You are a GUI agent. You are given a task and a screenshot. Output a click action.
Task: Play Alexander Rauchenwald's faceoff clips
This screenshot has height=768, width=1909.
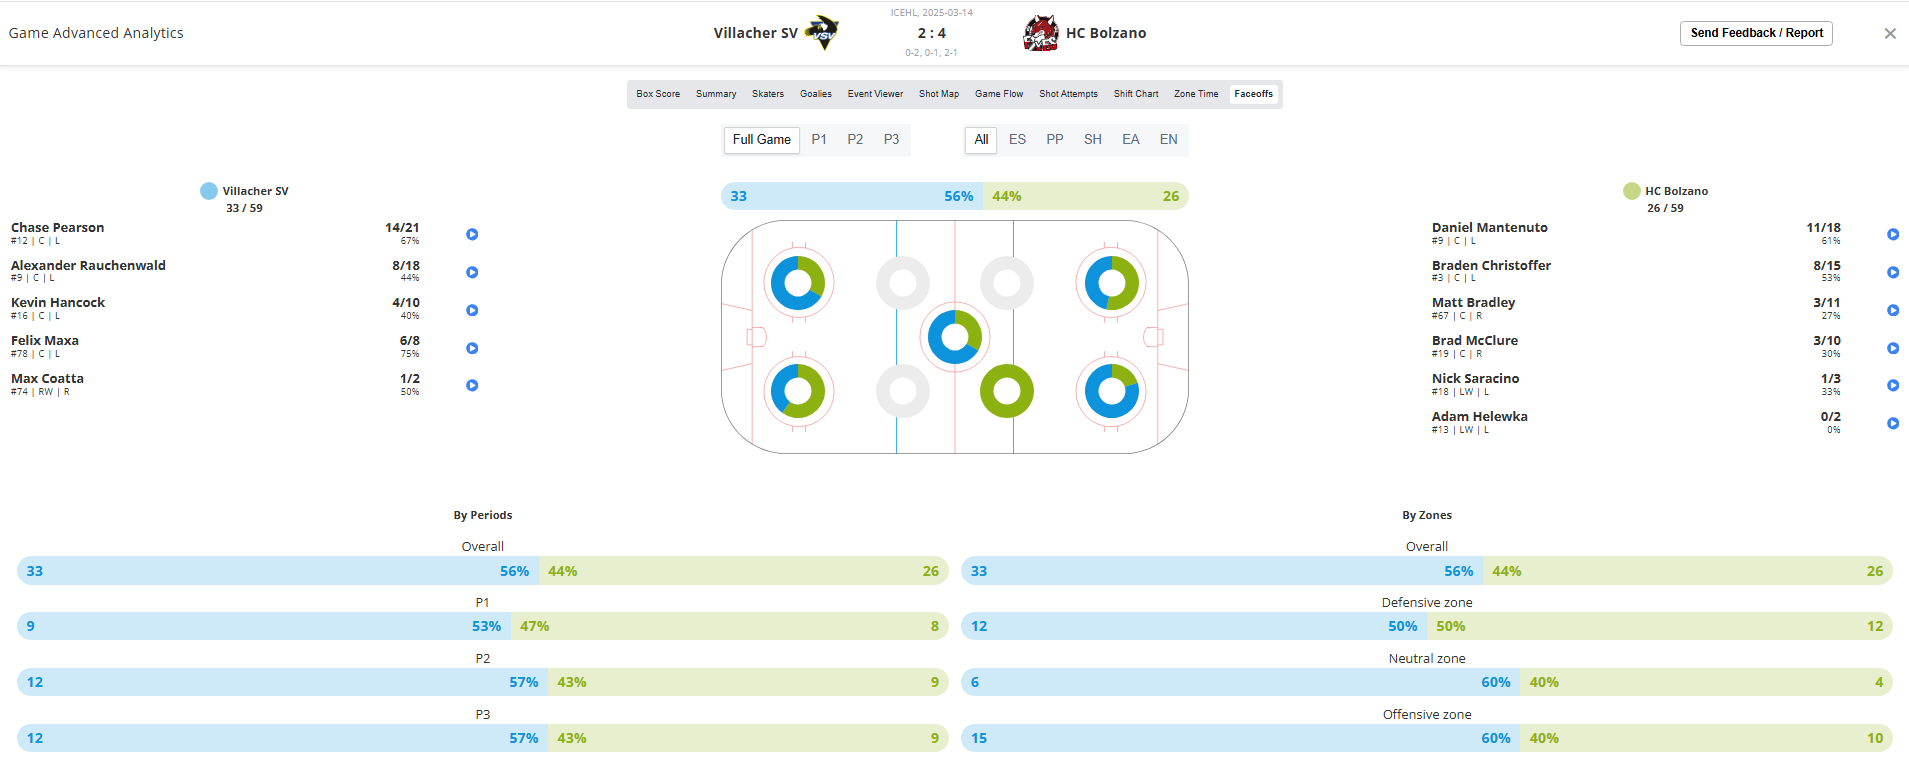click(x=472, y=272)
